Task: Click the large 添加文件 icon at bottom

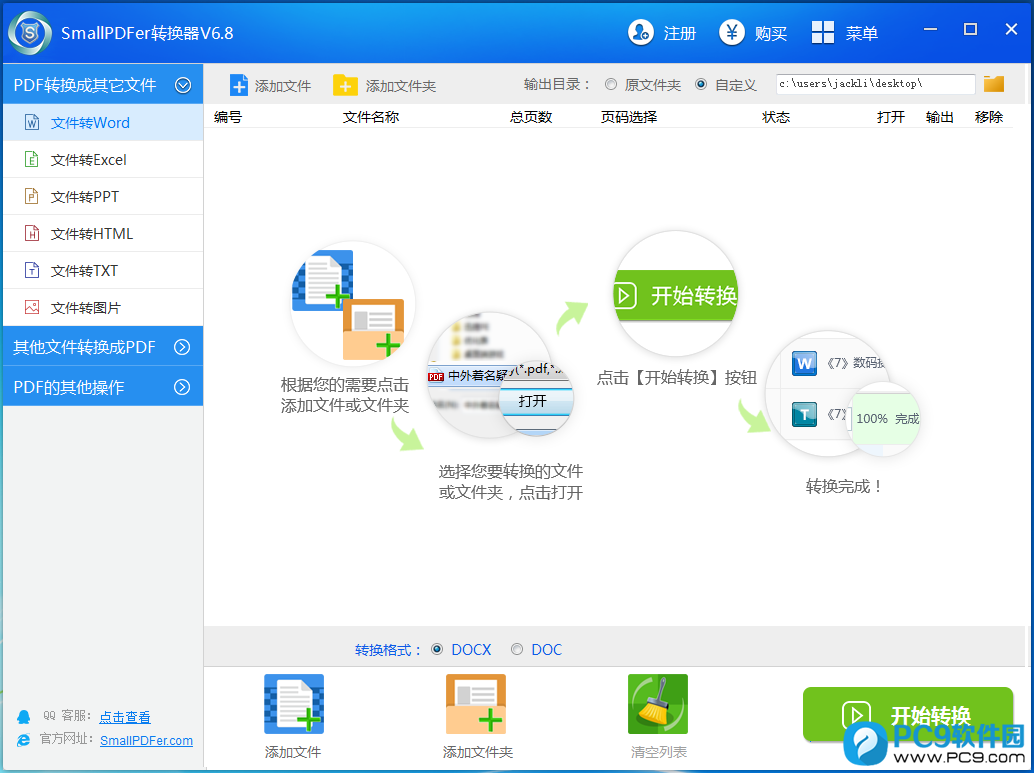Action: [293, 704]
